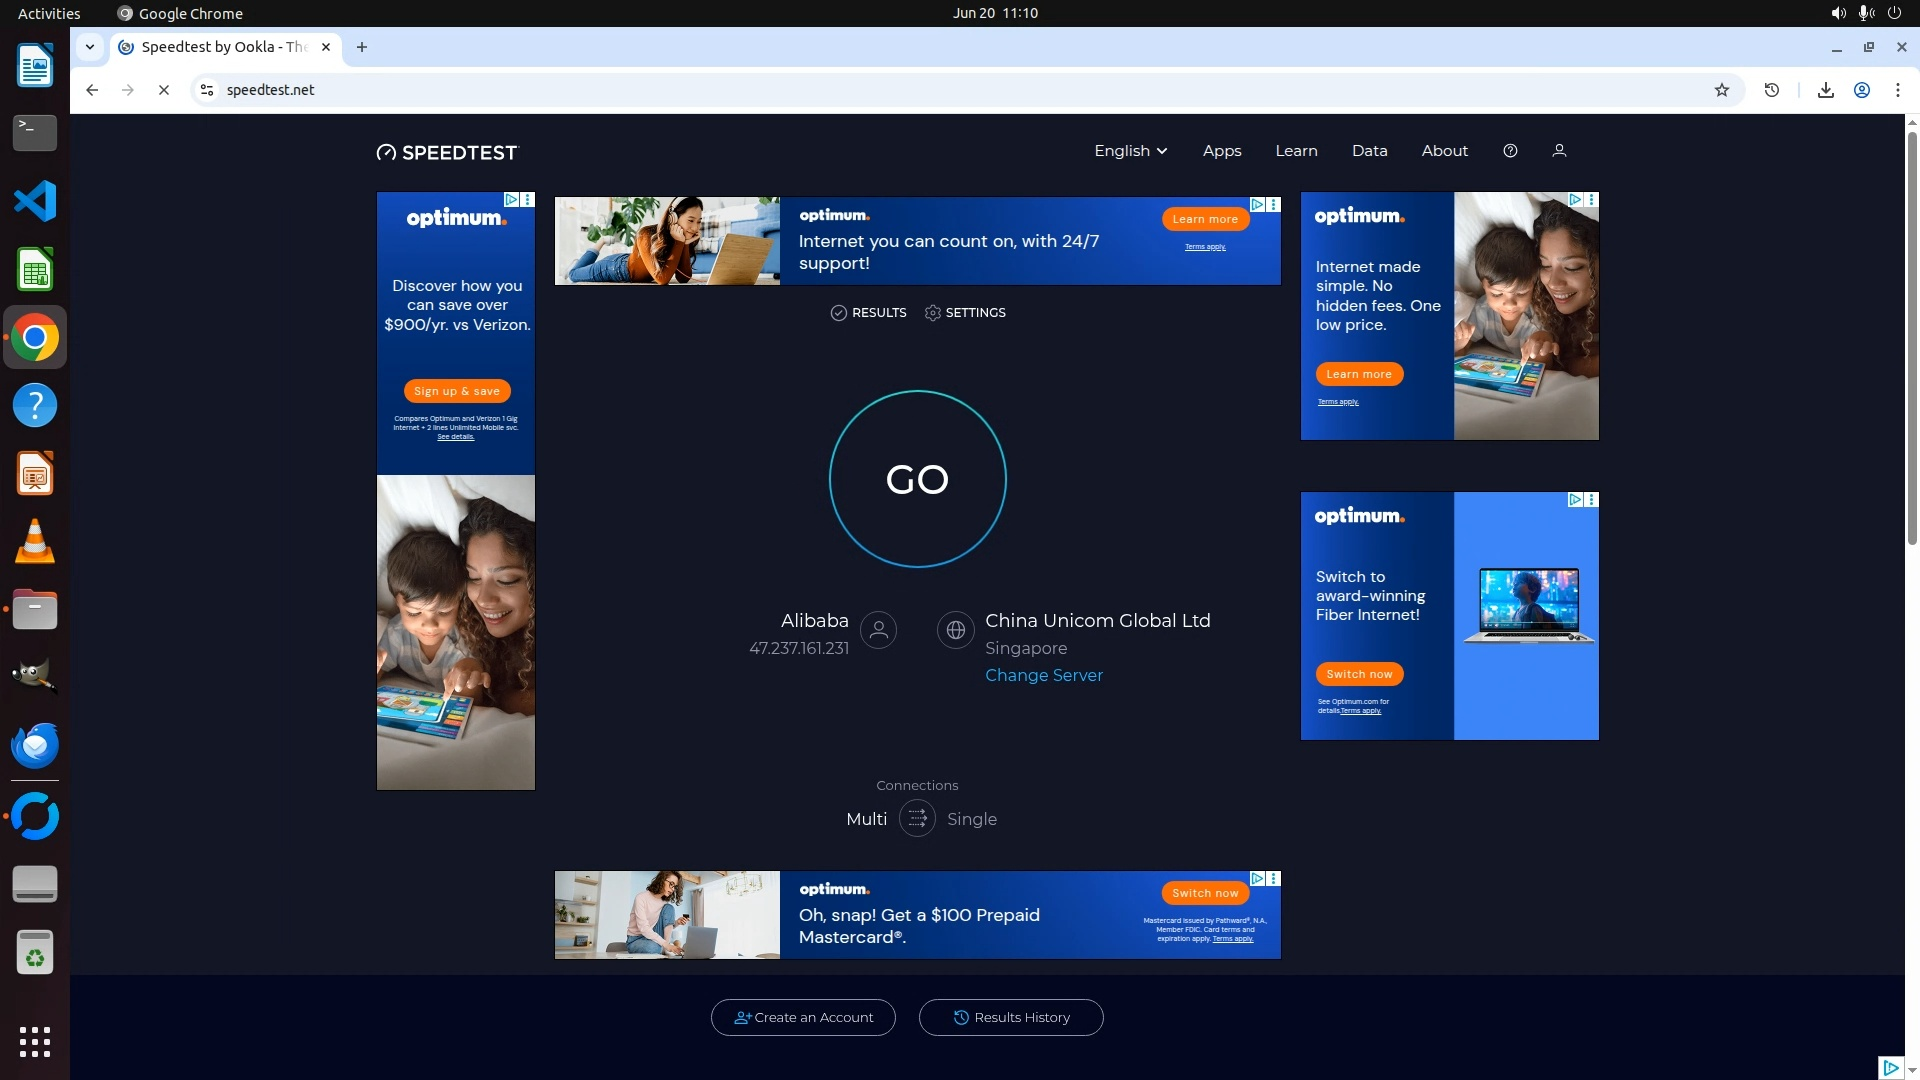Viewport: 1920px width, 1080px height.
Task: Expand the English language dropdown
Action: 1130,151
